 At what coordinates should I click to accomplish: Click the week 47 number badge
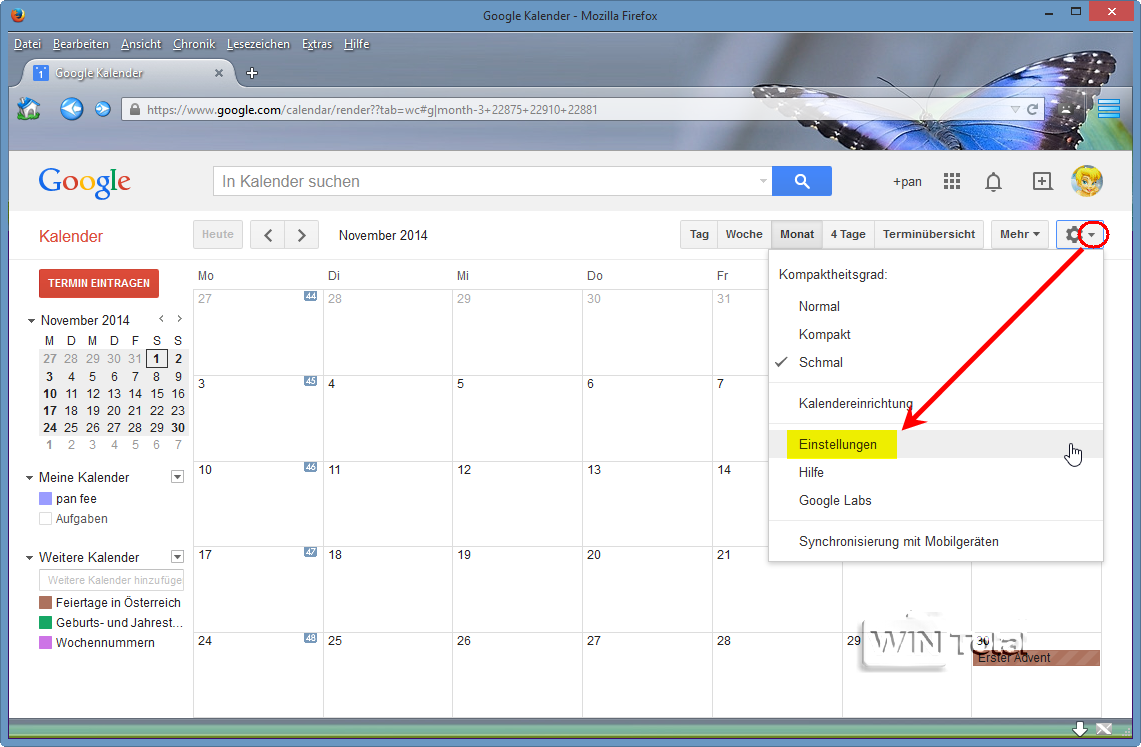point(310,552)
